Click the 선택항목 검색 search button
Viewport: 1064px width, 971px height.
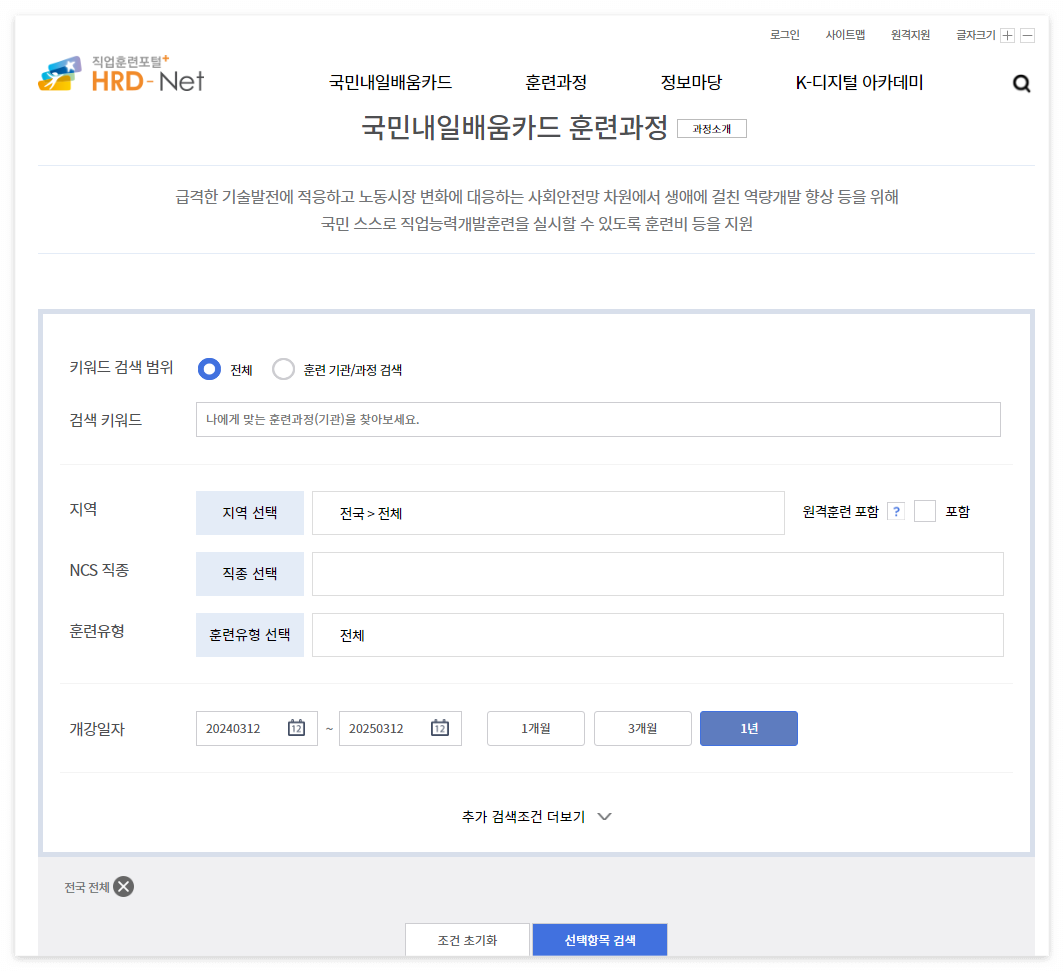pos(601,939)
